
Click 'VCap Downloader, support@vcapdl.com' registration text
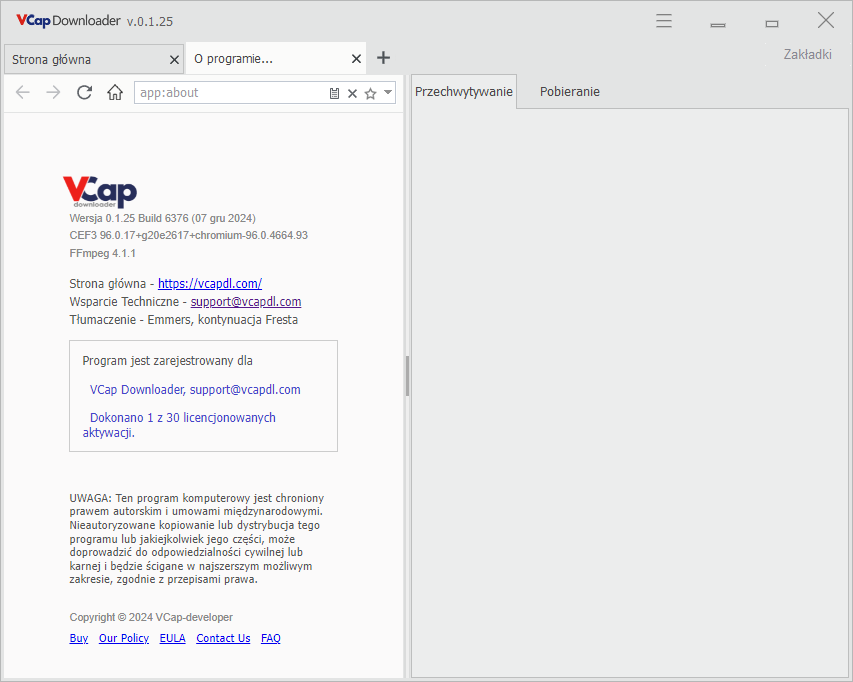click(x=195, y=389)
